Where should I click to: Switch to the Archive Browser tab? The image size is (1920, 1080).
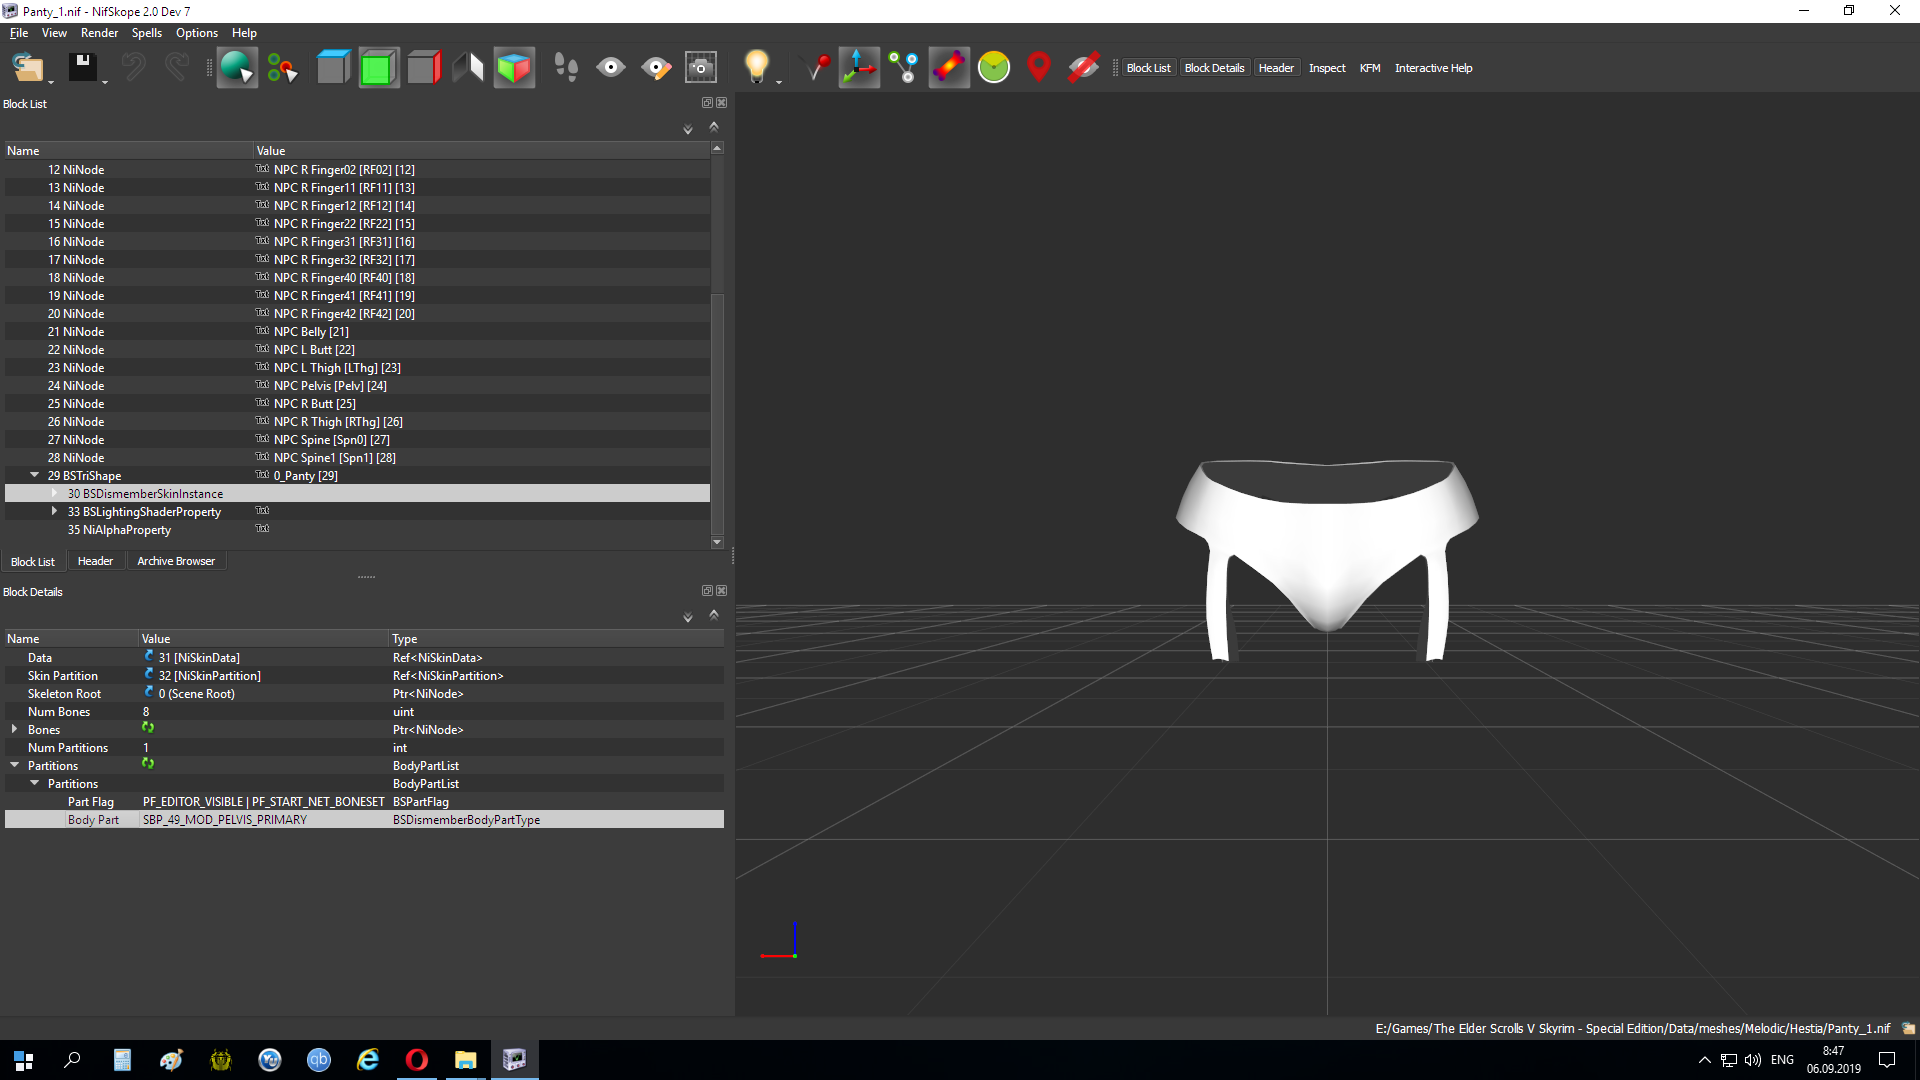point(175,561)
